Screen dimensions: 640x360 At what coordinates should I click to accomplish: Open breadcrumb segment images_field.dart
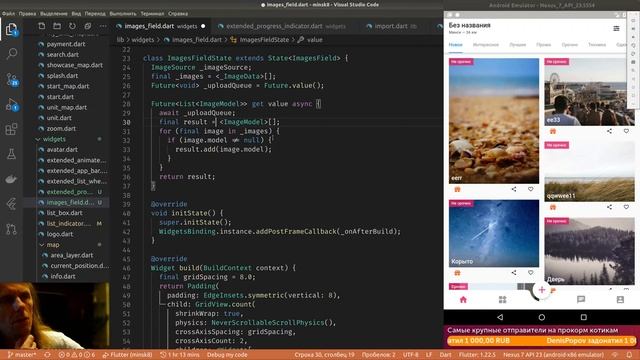pos(197,40)
